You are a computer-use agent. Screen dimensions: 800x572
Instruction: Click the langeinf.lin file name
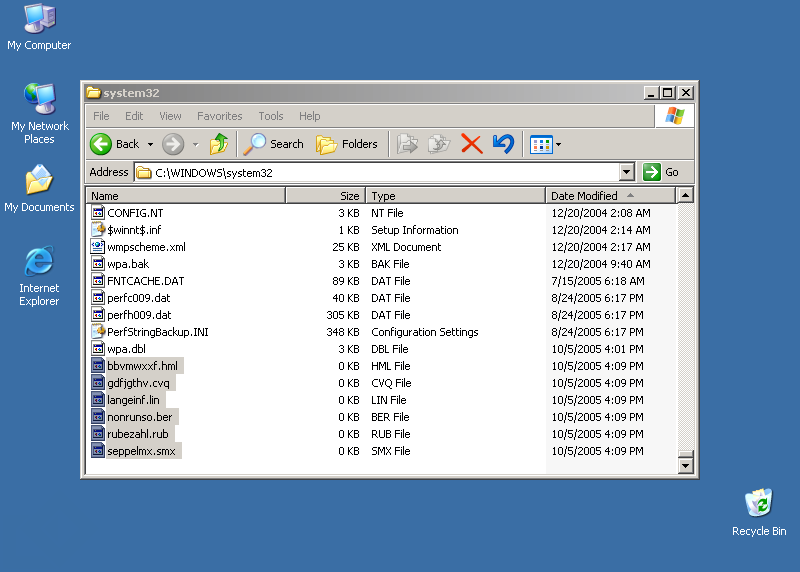tap(133, 400)
